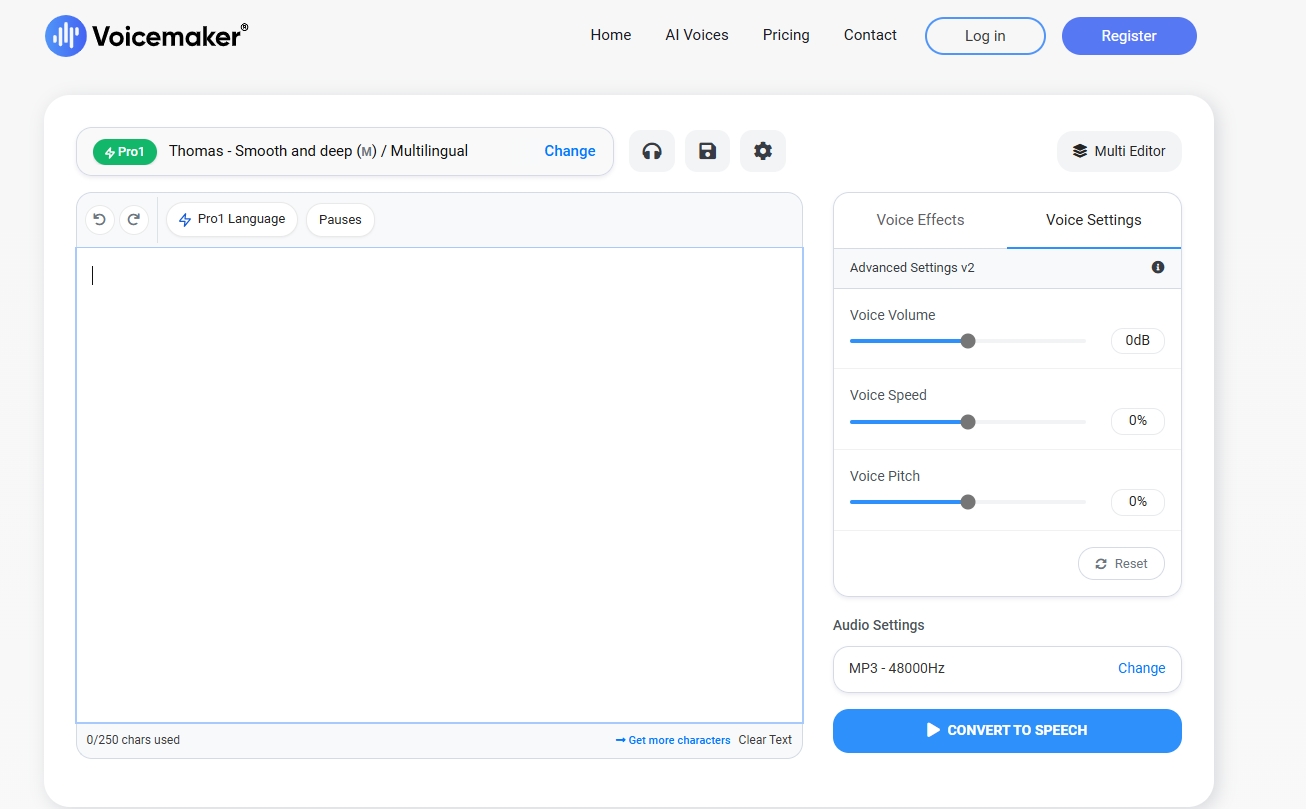Viewport: 1306px width, 809px height.
Task: Open the AI Voices page
Action: pyautogui.click(x=697, y=35)
